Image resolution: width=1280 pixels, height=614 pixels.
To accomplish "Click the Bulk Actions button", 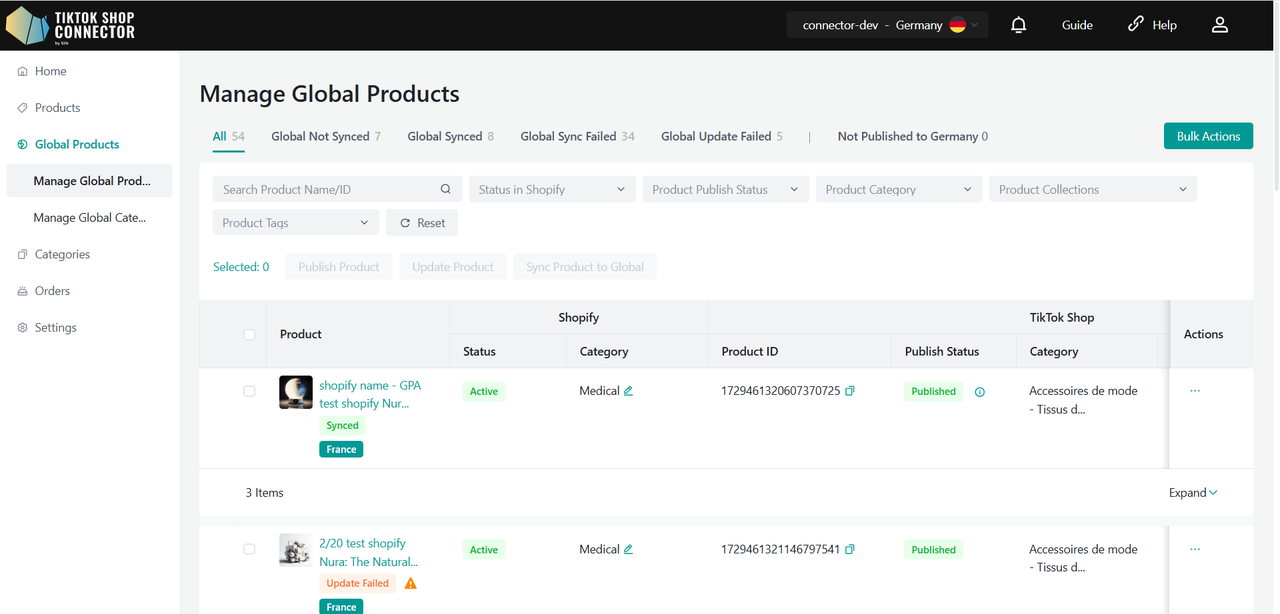I will [x=1208, y=136].
